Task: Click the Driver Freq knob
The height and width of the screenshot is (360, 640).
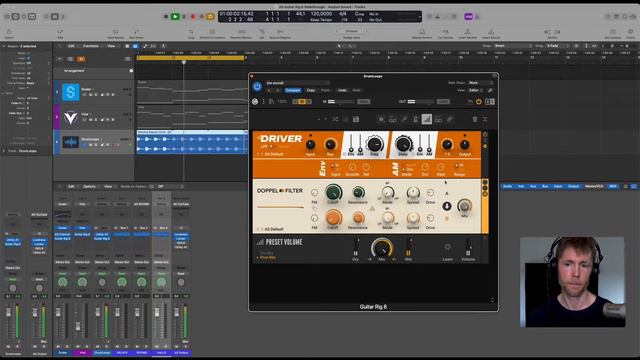Action: click(x=374, y=144)
